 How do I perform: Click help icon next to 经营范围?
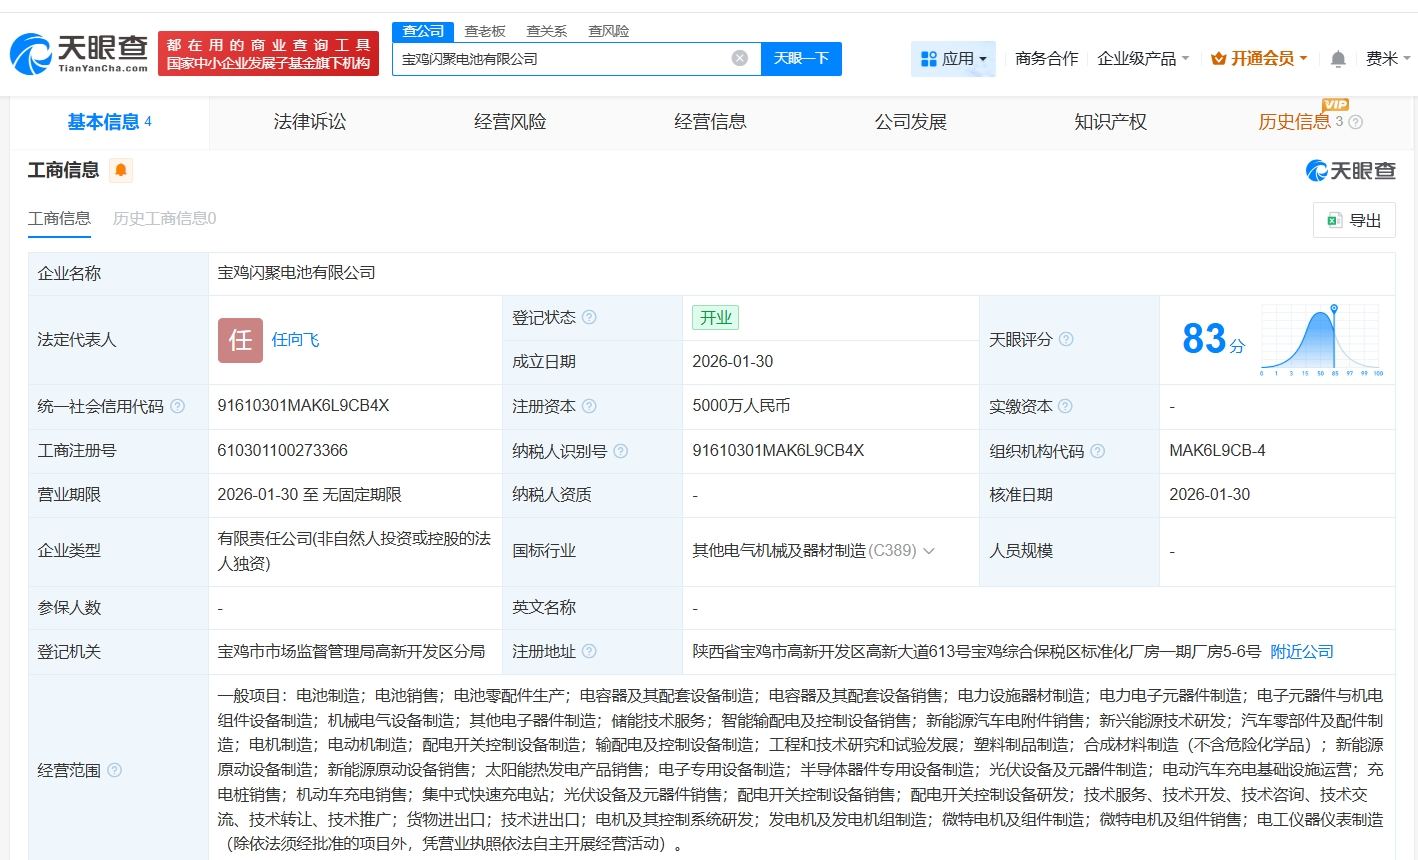(115, 770)
